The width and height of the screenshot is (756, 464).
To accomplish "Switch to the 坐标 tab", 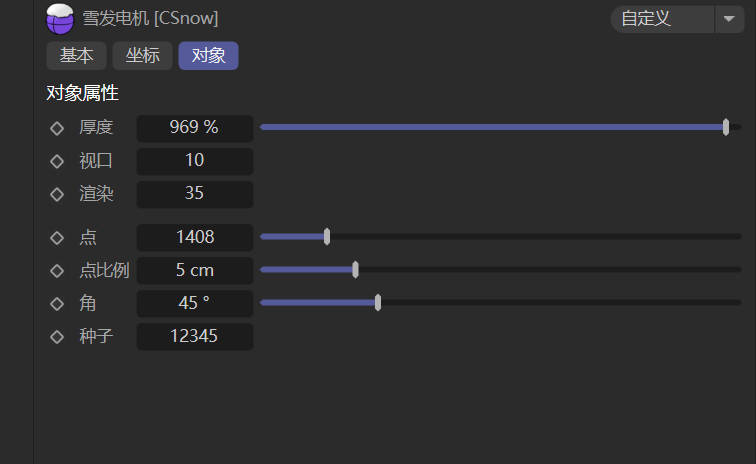I will point(142,56).
